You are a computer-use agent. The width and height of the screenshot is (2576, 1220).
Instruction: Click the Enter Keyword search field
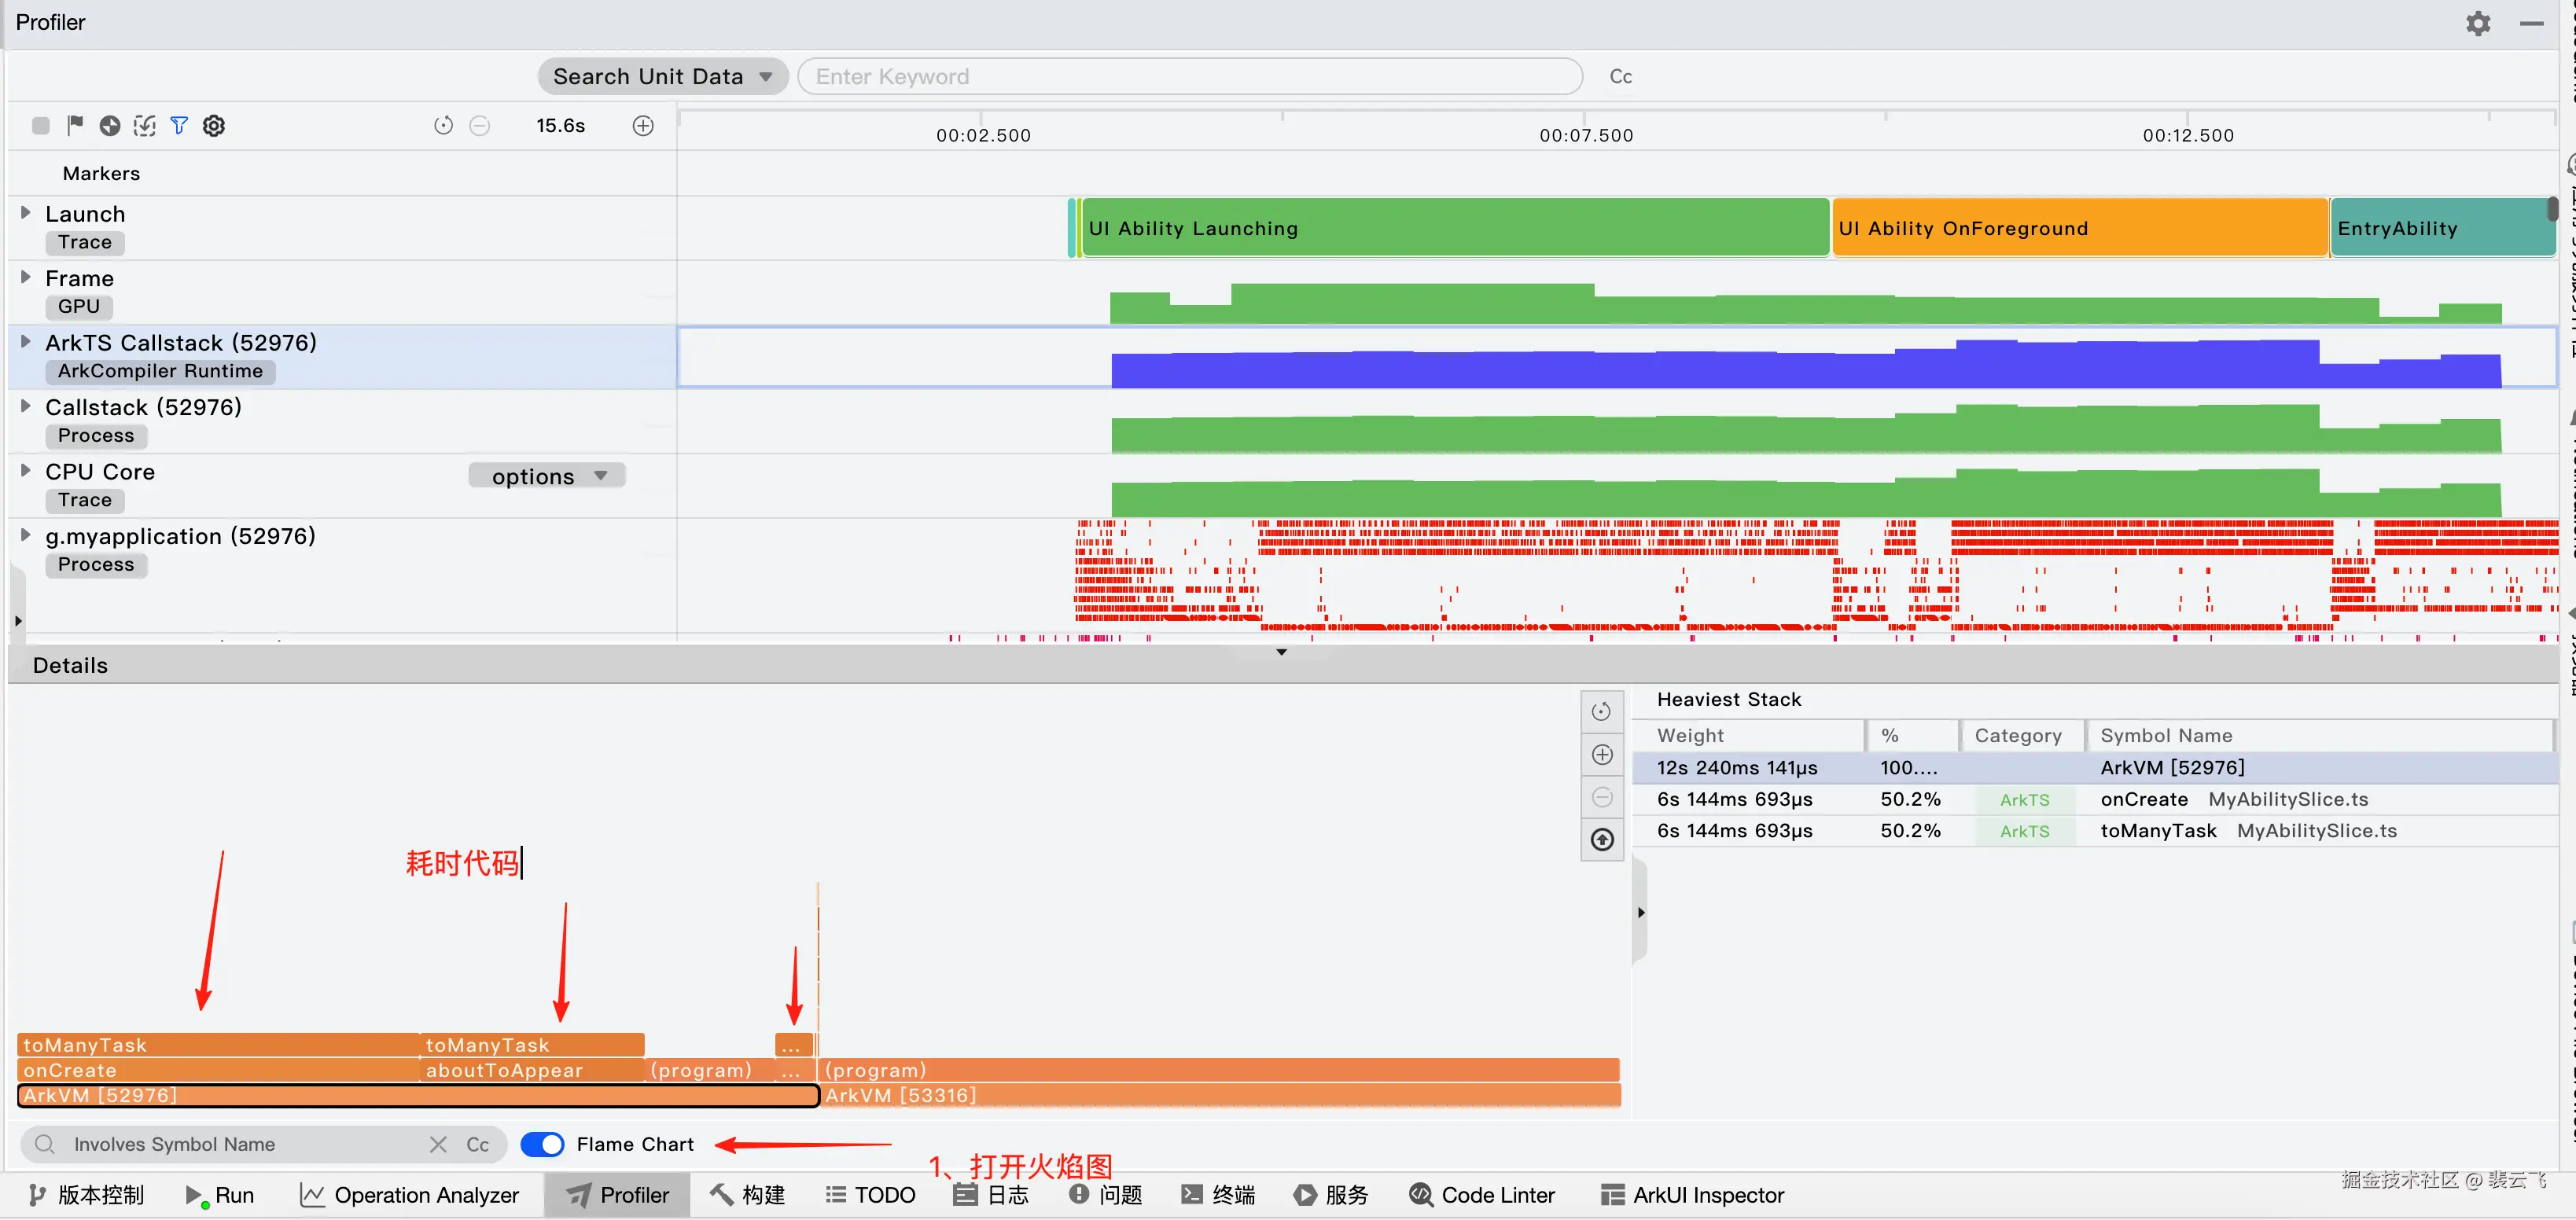[x=1190, y=76]
